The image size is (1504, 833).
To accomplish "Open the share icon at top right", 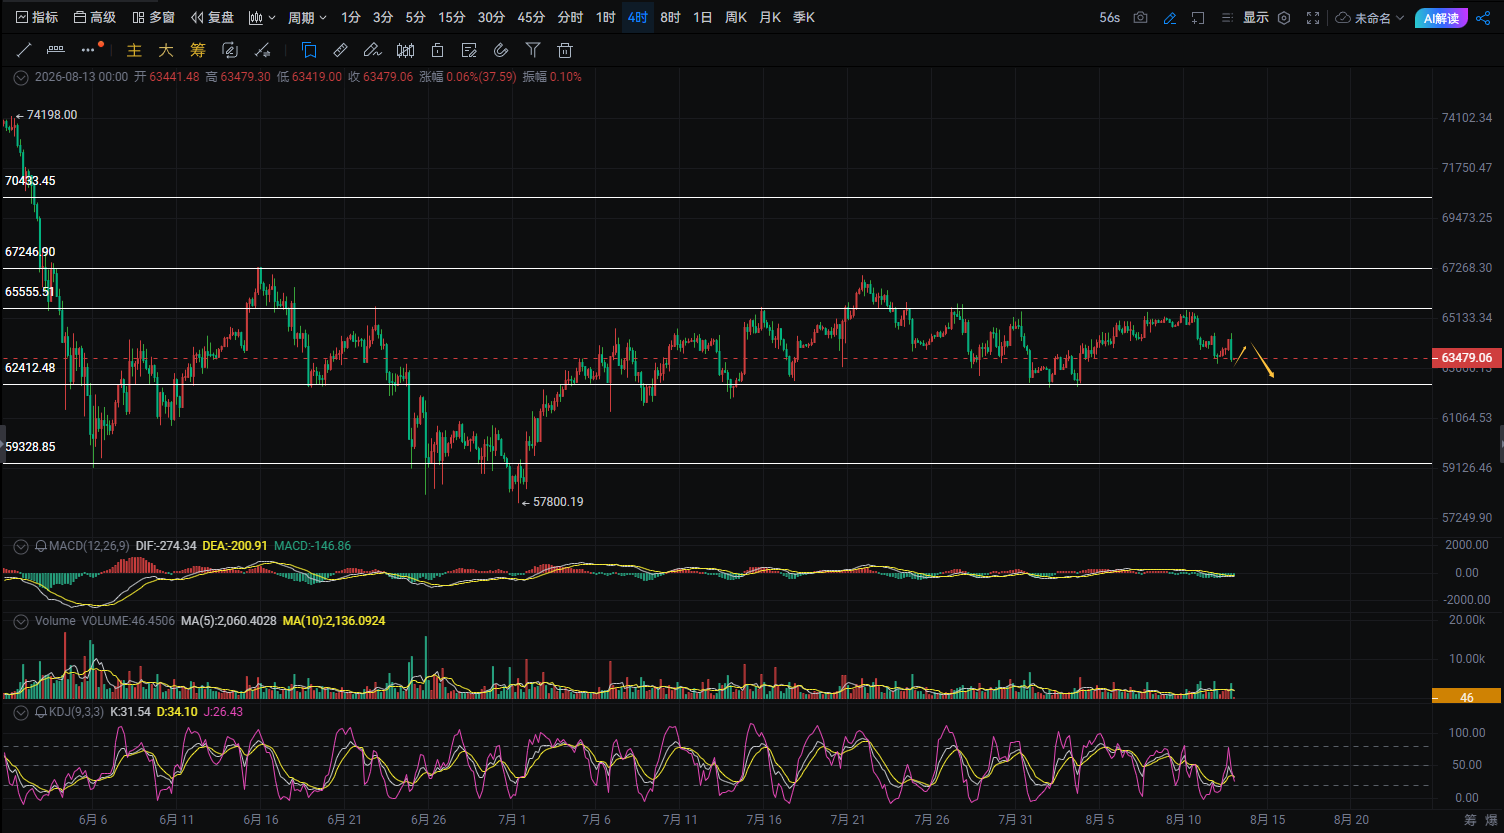I will [x=1483, y=18].
